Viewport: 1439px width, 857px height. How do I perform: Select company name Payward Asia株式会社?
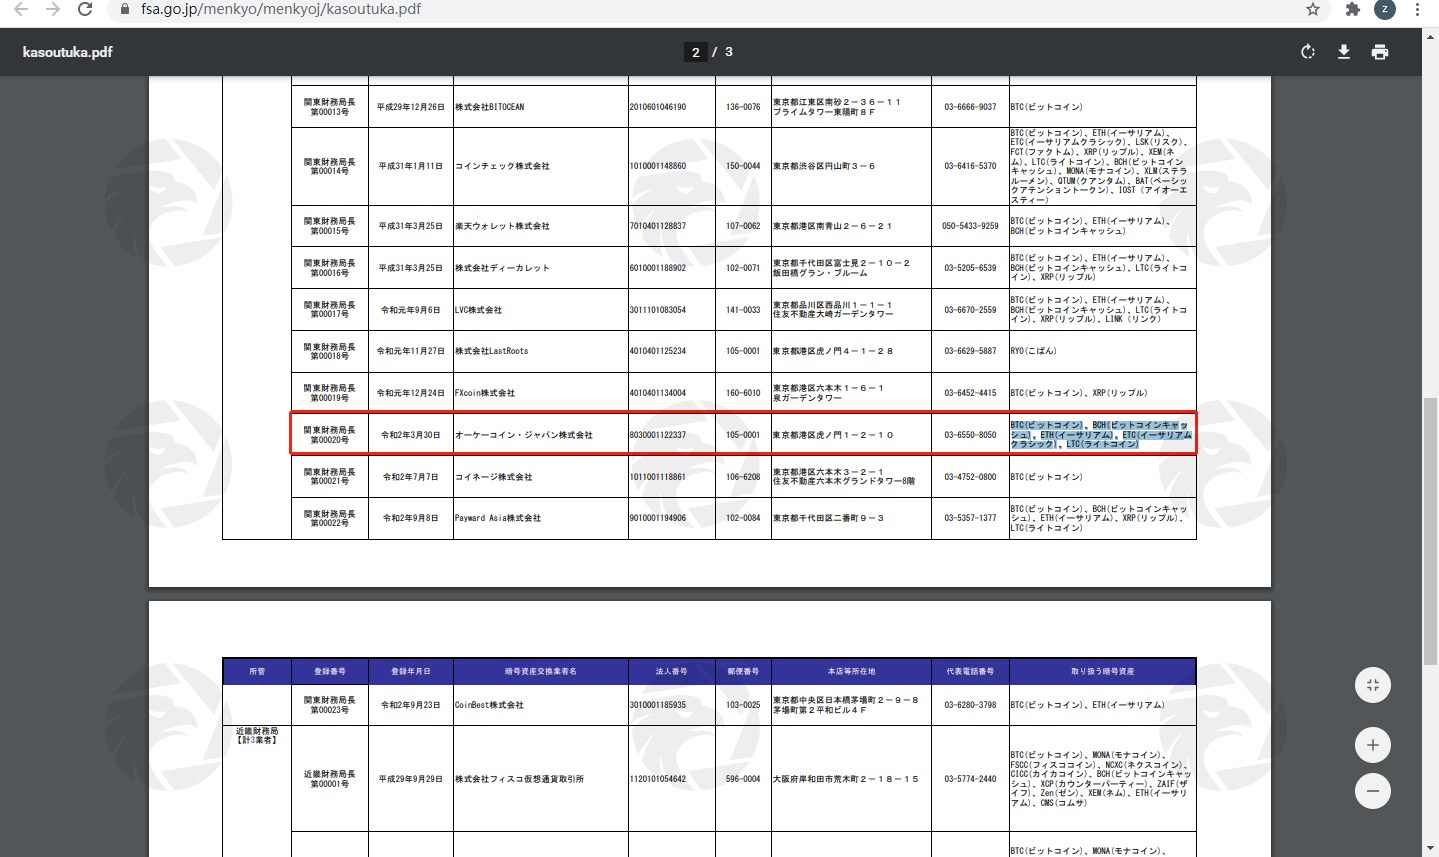(x=498, y=518)
